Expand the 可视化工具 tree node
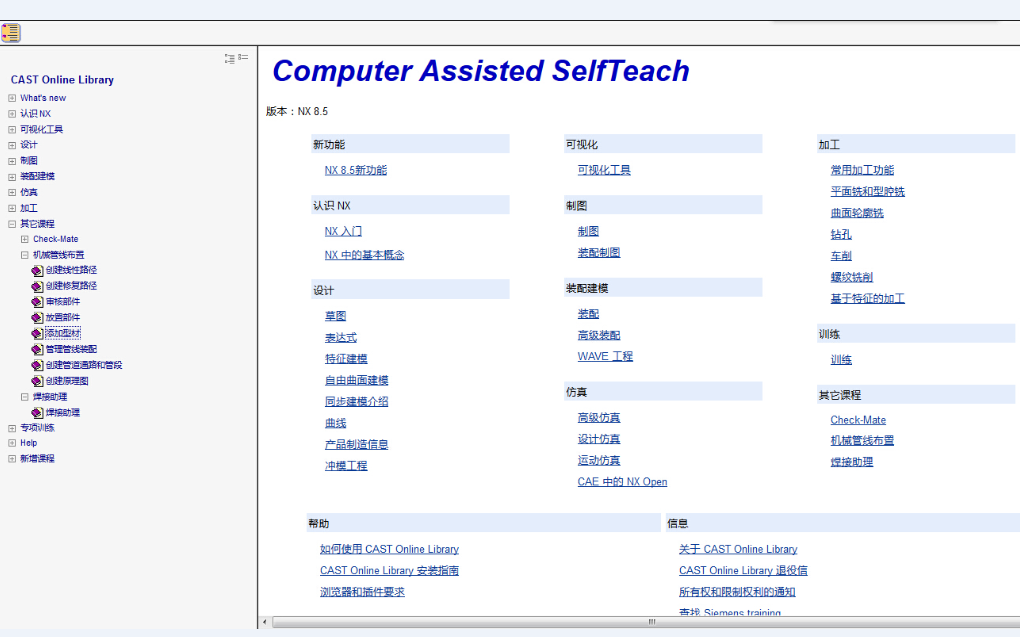Viewport: 1020px width, 637px height. [x=12, y=129]
